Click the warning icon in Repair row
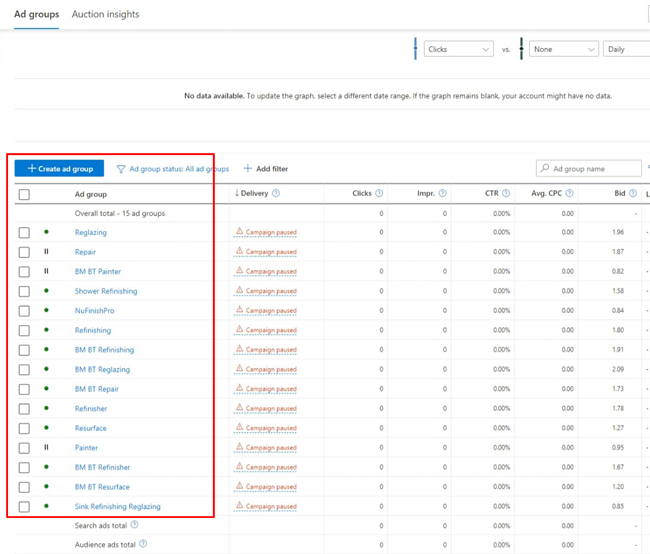Viewport: 650px width, 554px height. [x=239, y=250]
